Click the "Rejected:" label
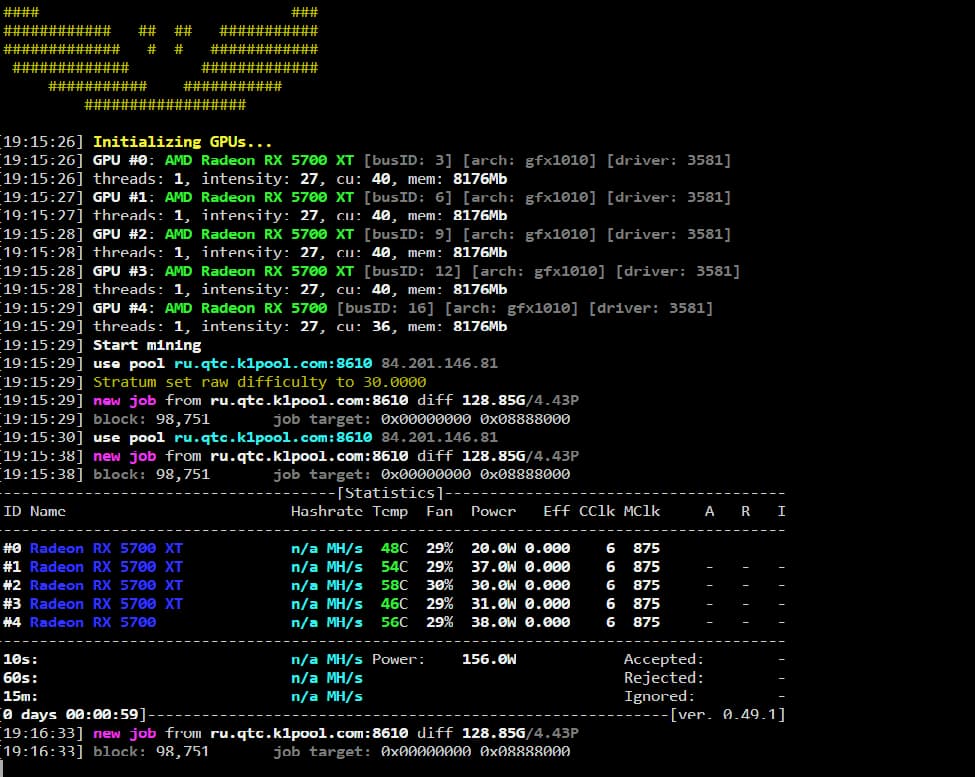The image size is (975, 777). [664, 678]
